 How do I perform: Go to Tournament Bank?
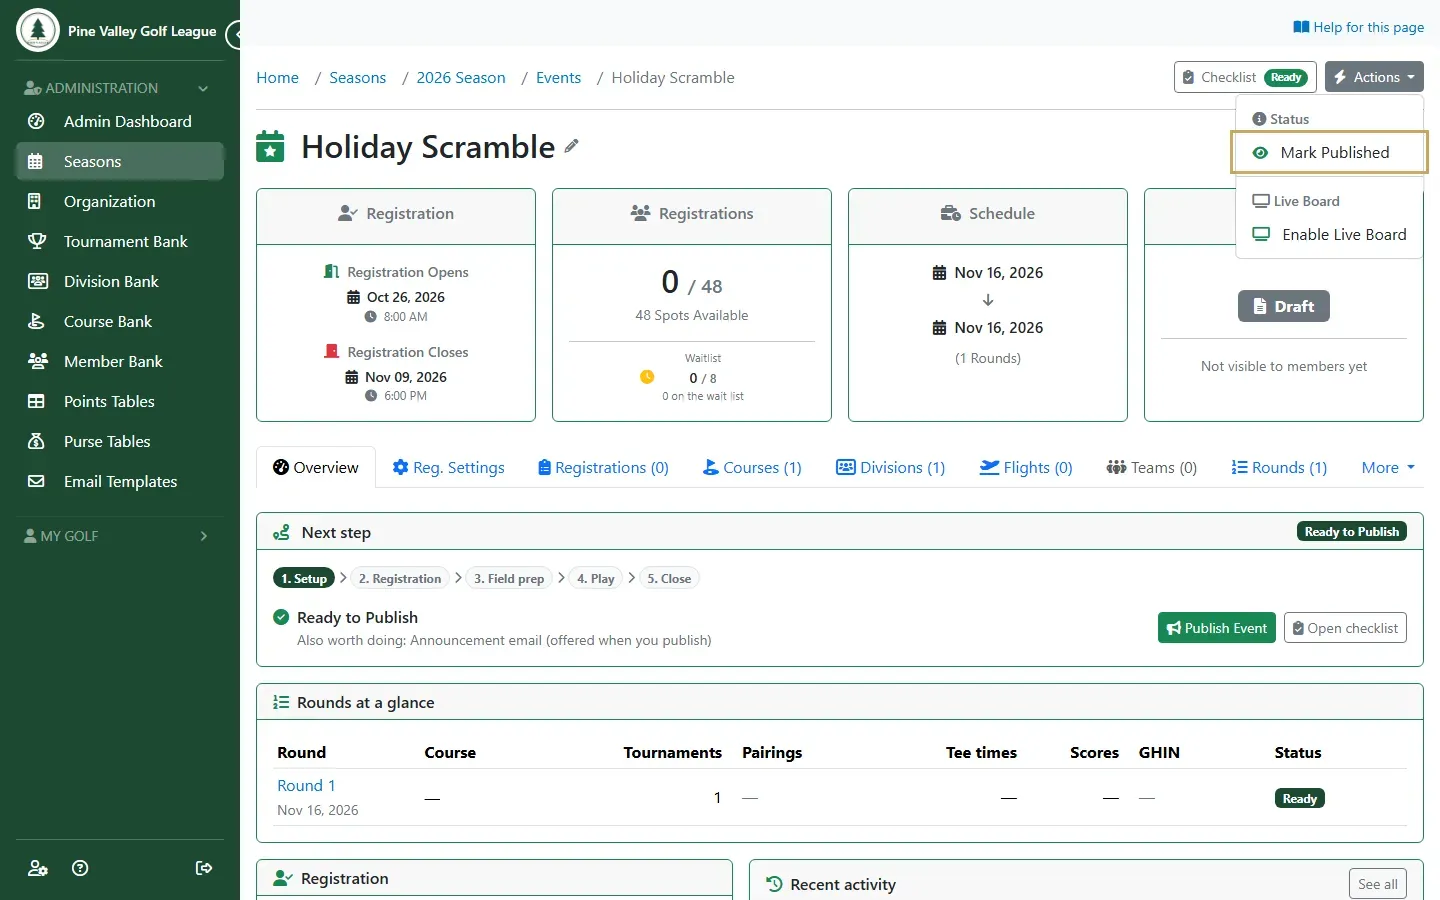pyautogui.click(x=120, y=241)
